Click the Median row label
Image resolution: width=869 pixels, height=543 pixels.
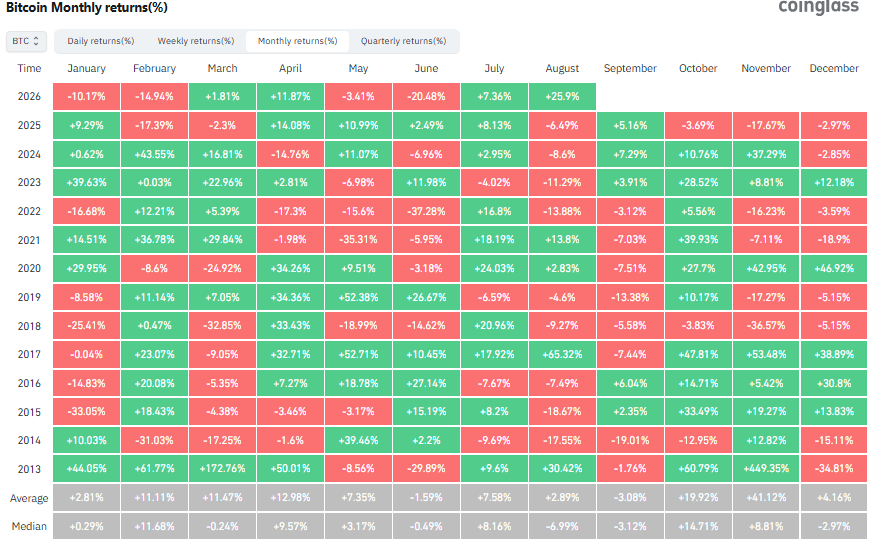tap(29, 526)
